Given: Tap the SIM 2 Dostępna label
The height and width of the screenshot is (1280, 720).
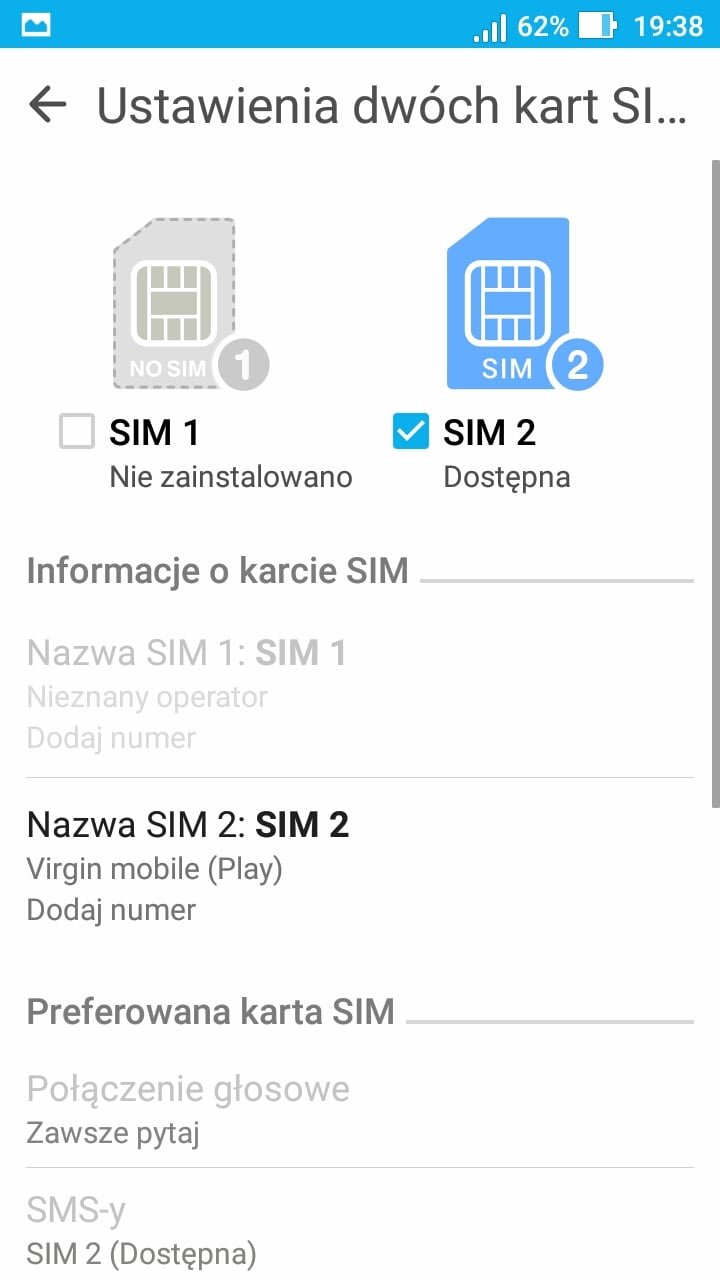Looking at the screenshot, I should click(506, 477).
